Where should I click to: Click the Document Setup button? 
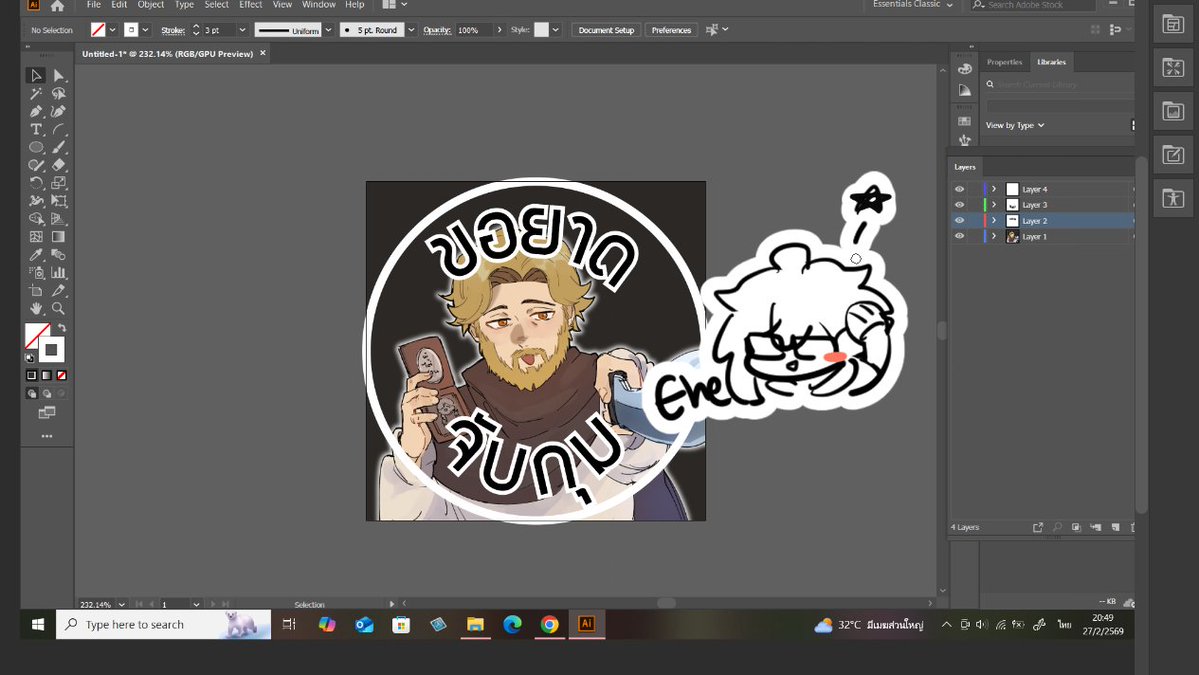[x=606, y=30]
